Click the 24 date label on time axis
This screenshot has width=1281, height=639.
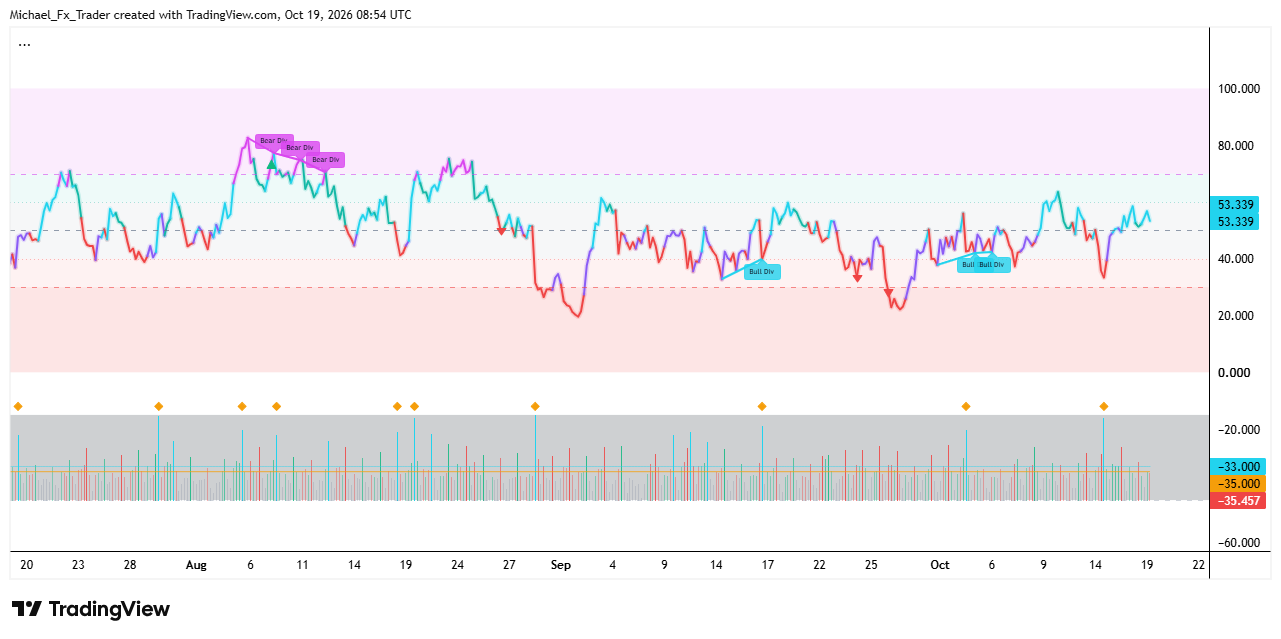pyautogui.click(x=457, y=565)
